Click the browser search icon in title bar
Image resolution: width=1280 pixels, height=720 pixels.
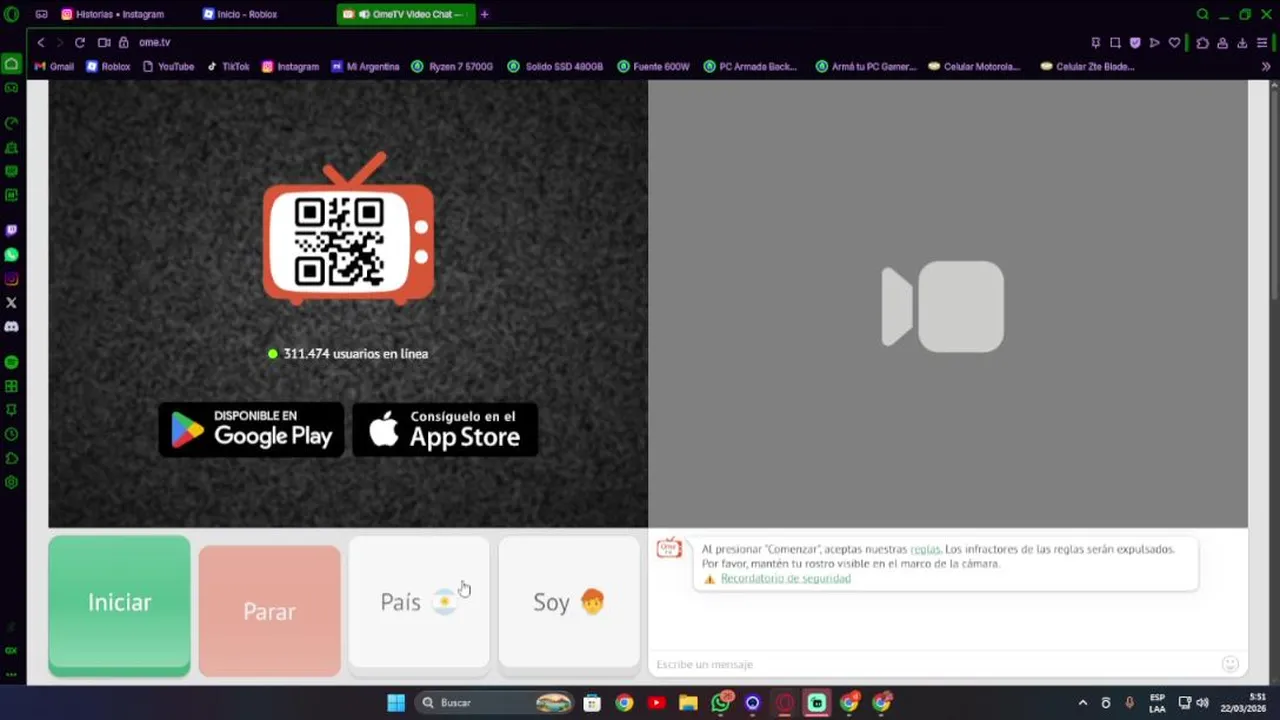(1203, 14)
